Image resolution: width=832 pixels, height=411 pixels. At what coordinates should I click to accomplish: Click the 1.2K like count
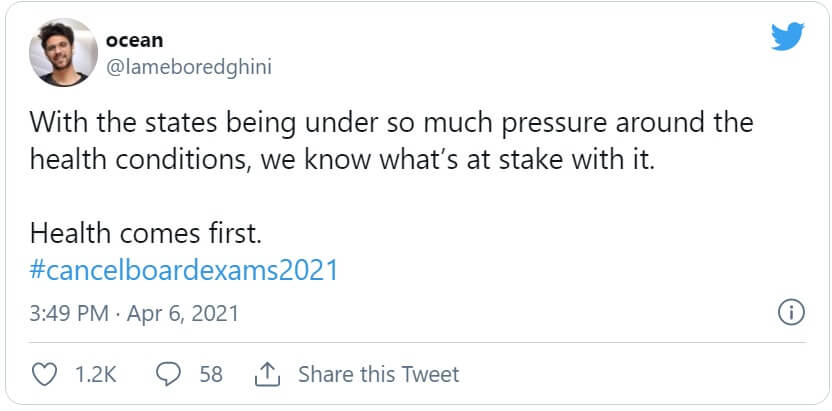[x=96, y=375]
